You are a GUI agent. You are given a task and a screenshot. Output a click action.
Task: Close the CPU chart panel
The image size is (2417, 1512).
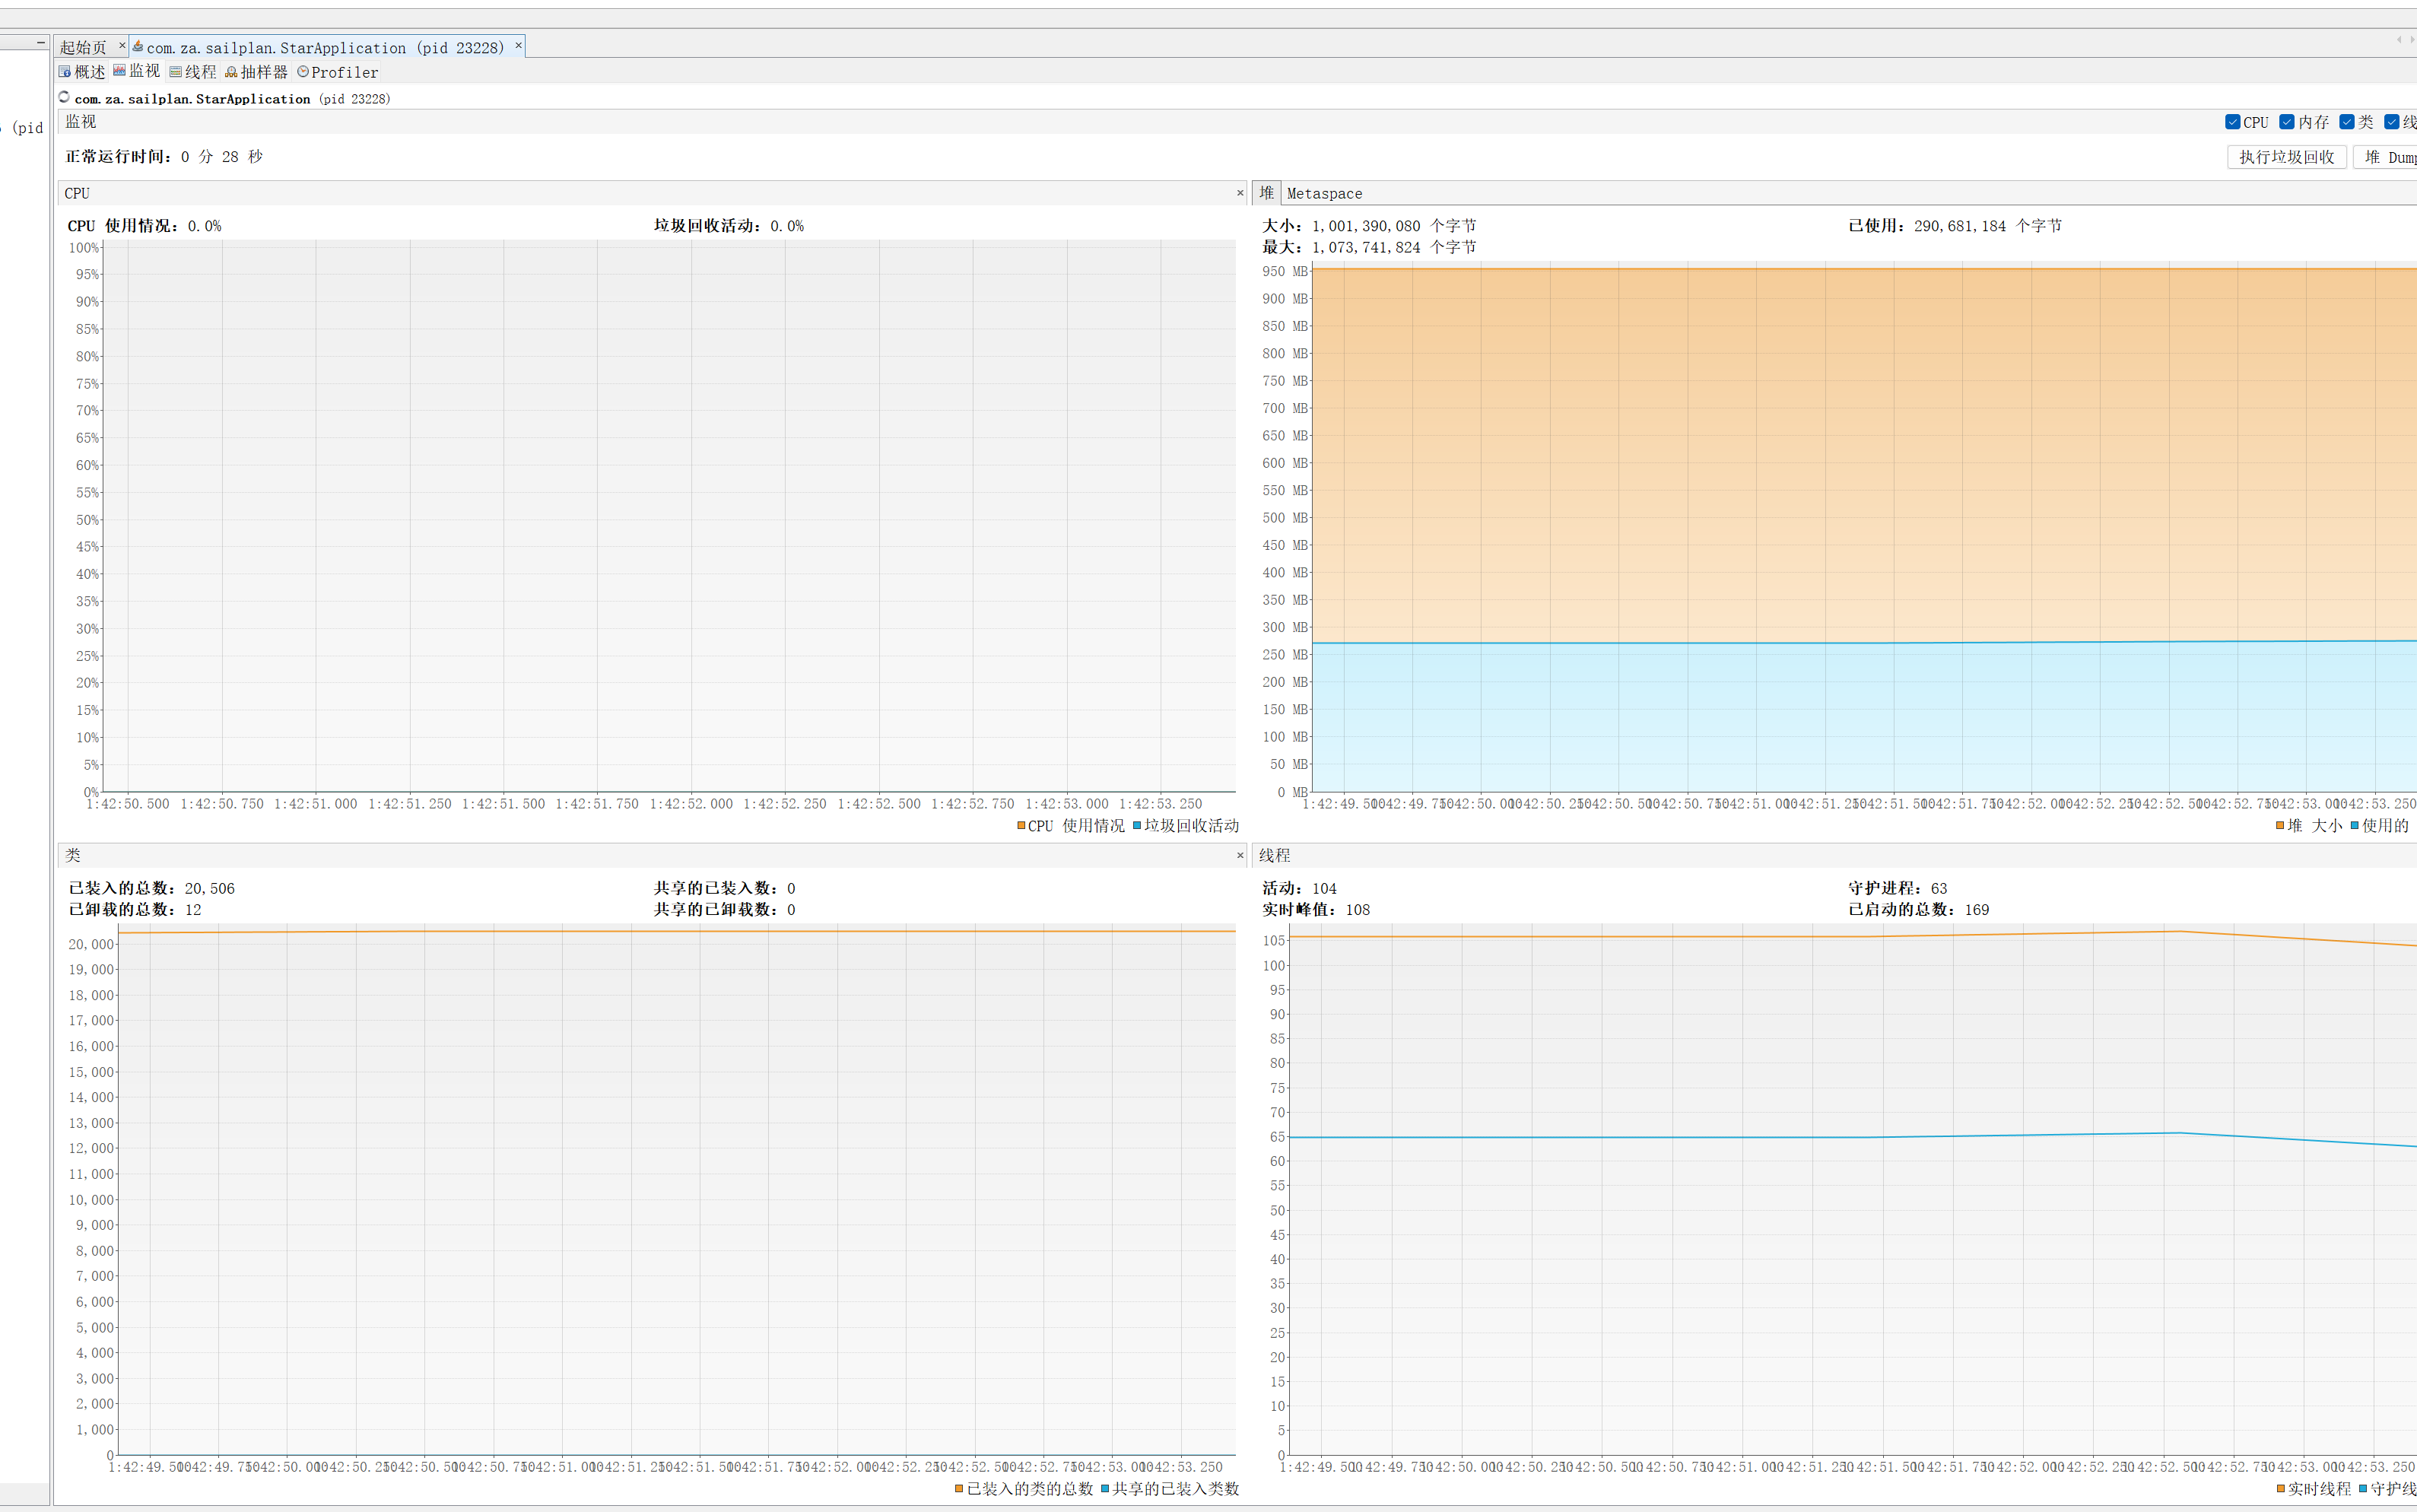1240,193
